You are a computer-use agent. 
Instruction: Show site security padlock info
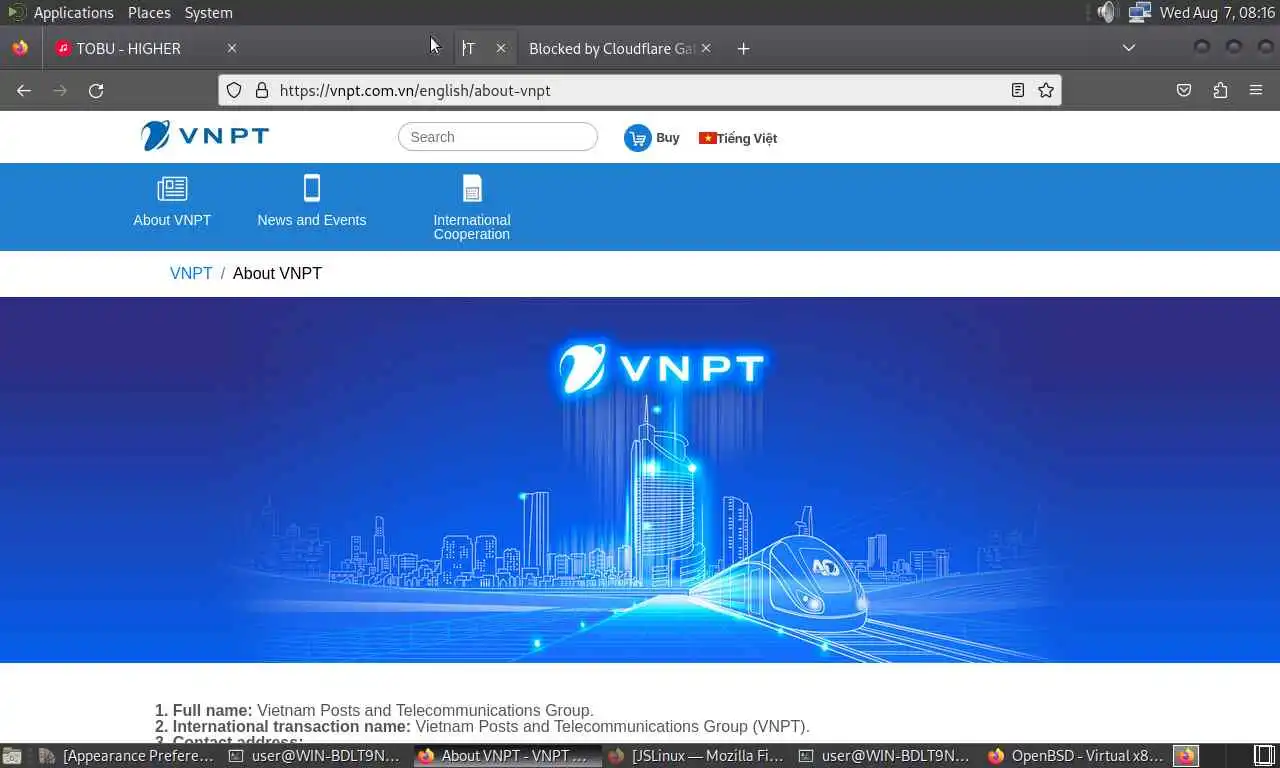click(x=262, y=90)
